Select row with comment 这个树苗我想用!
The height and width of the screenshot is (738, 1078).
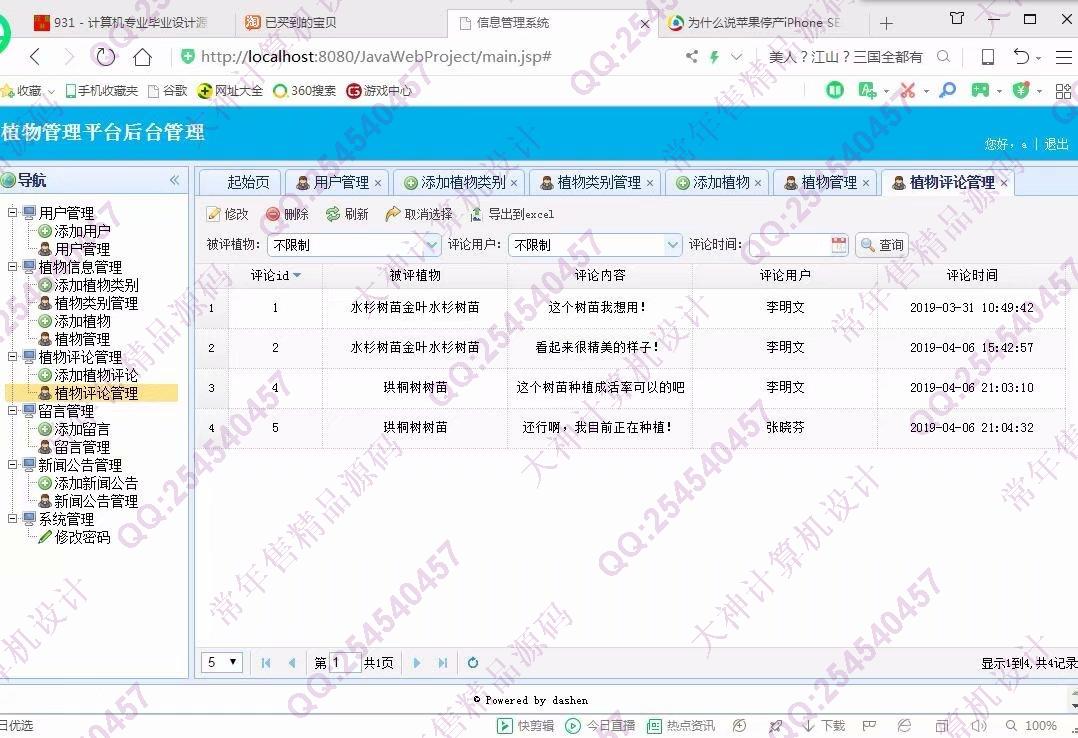coord(630,308)
